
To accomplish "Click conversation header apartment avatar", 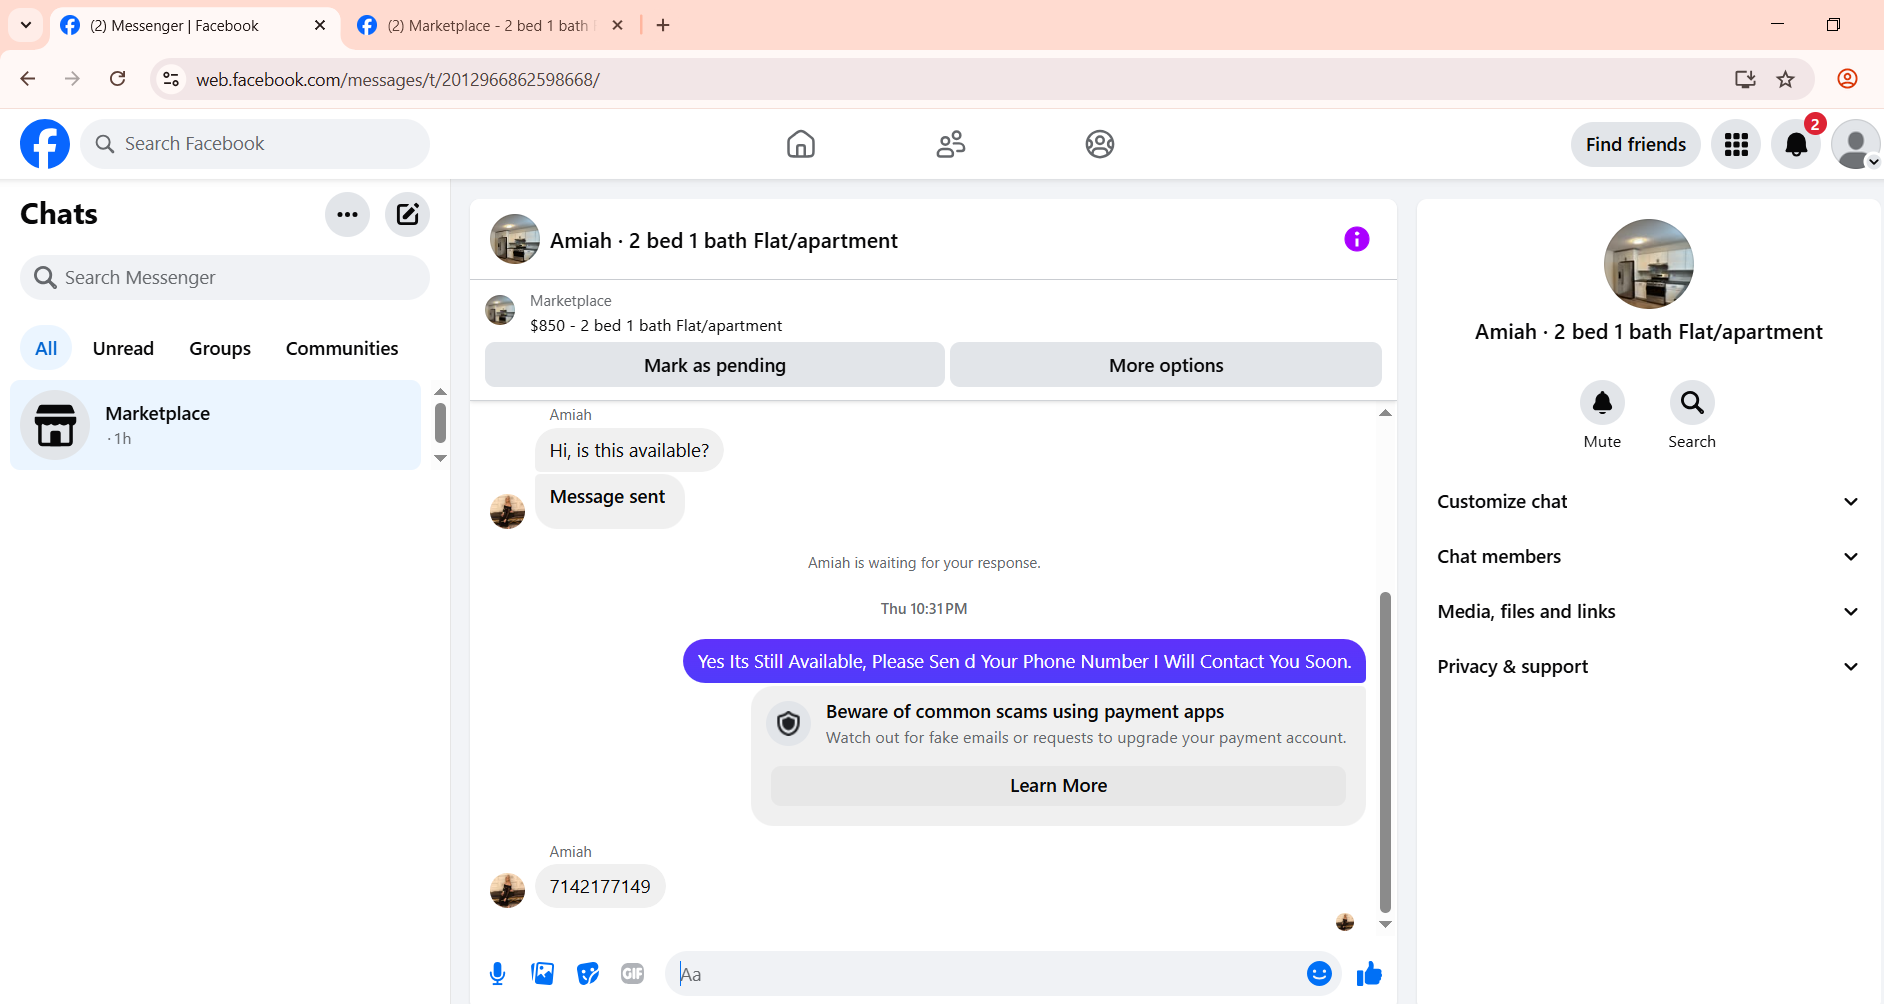I will [x=515, y=239].
